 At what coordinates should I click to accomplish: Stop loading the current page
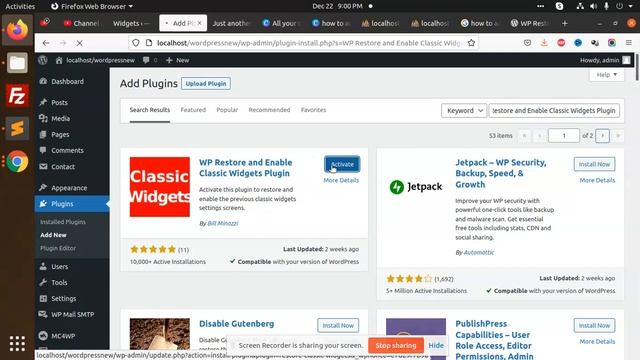tap(80, 43)
